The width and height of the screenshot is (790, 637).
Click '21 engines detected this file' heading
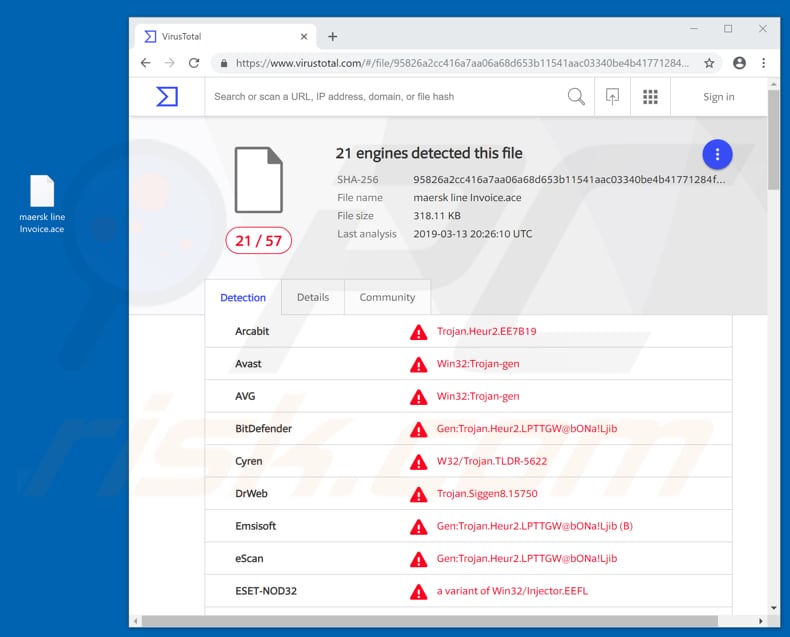point(429,153)
